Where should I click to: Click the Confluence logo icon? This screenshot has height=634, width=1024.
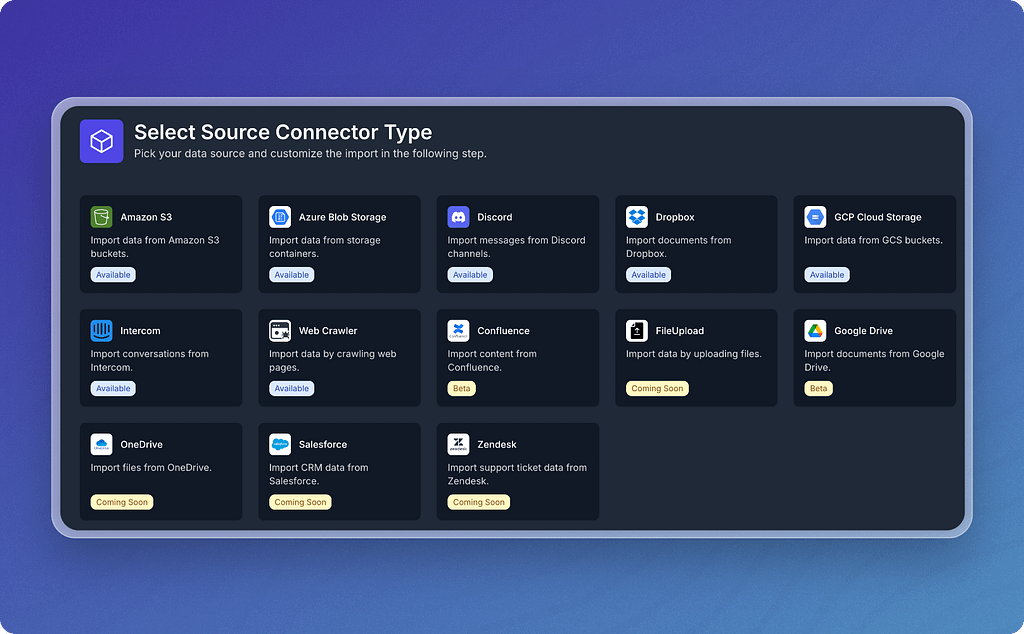[458, 330]
